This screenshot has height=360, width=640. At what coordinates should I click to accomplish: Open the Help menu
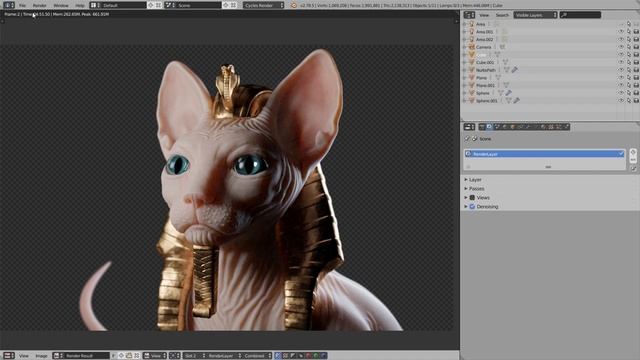pyautogui.click(x=80, y=5)
